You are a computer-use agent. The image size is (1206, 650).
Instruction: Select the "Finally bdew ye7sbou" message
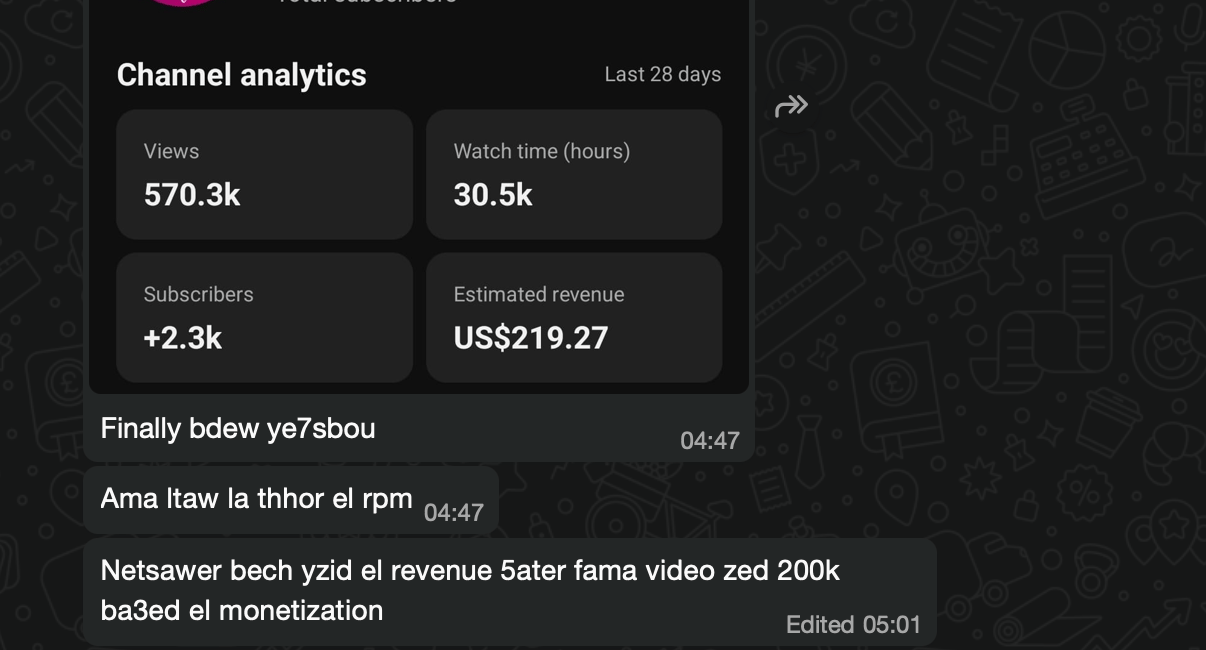click(x=238, y=429)
